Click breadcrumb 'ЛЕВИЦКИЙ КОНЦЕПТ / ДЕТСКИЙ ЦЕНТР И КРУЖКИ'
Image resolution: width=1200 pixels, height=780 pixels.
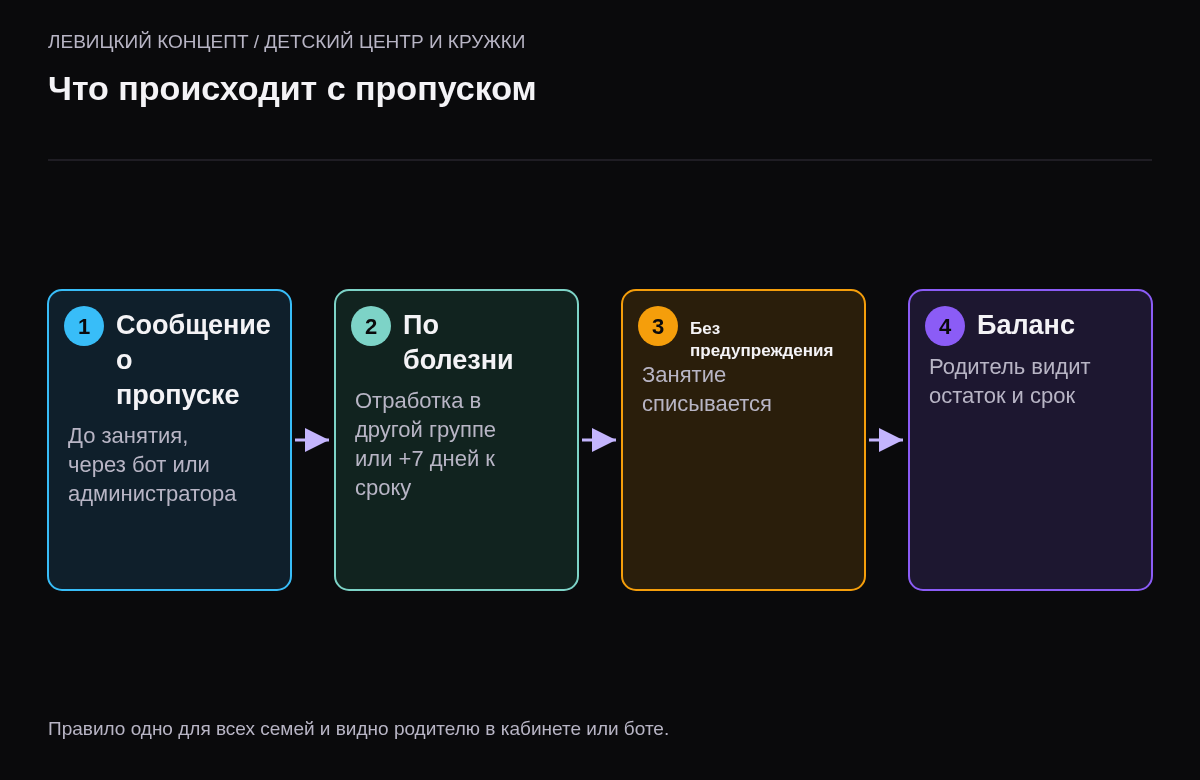pos(286,42)
